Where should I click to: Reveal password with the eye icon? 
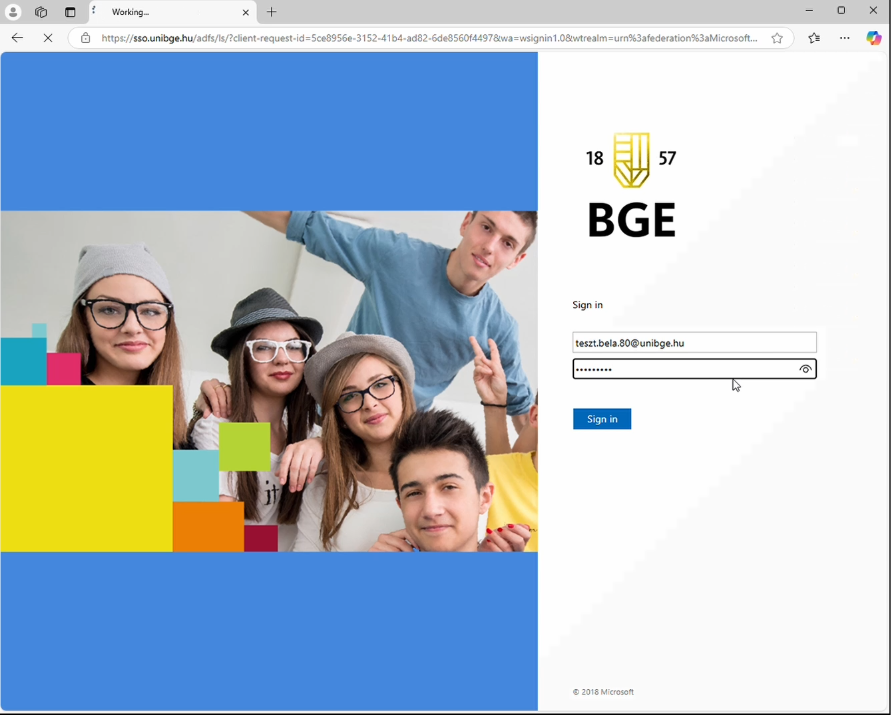coord(805,369)
